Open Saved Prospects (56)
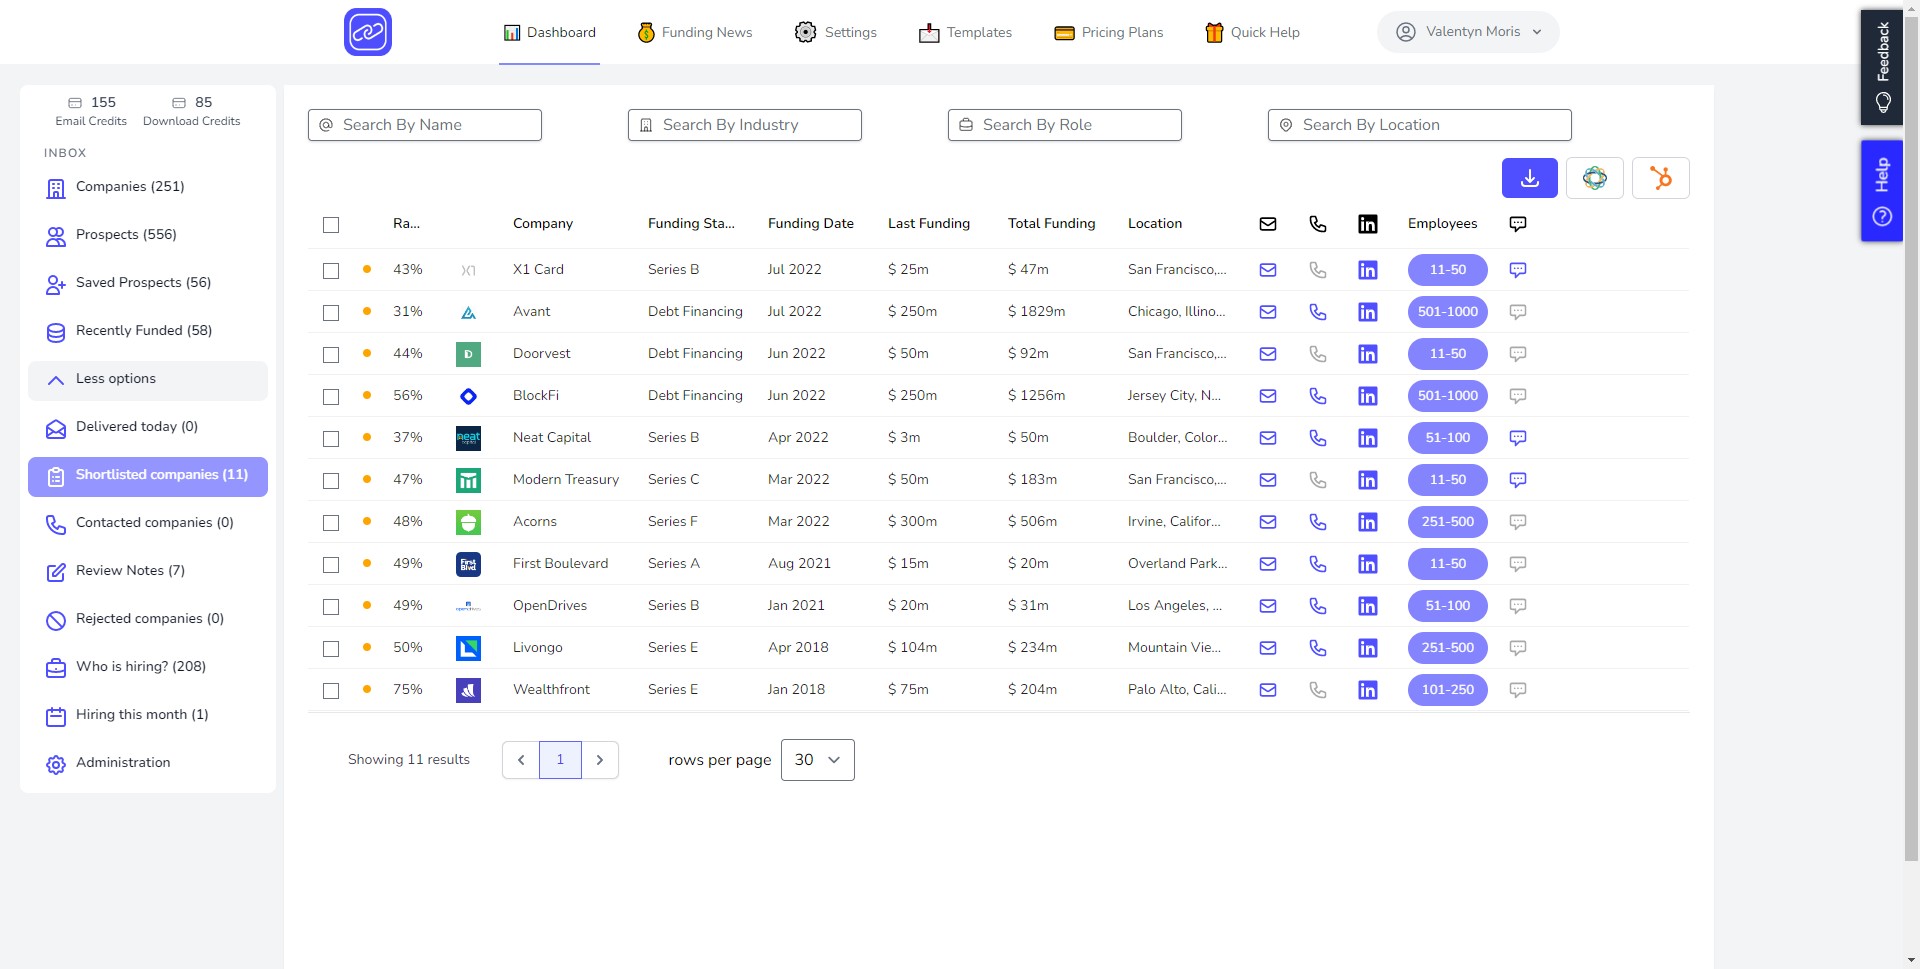 coord(148,283)
